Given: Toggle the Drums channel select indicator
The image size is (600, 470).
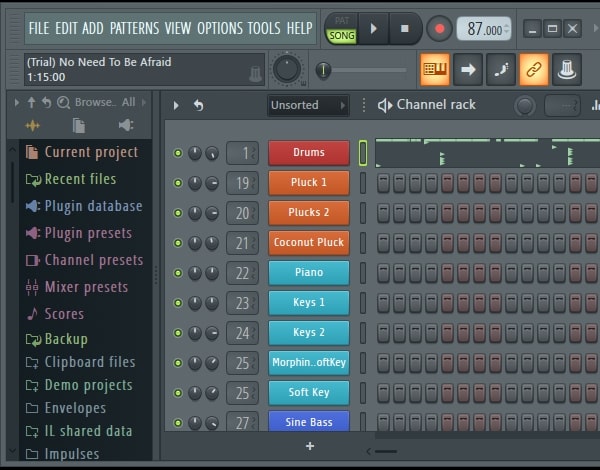Looking at the screenshot, I should pyautogui.click(x=363, y=153).
